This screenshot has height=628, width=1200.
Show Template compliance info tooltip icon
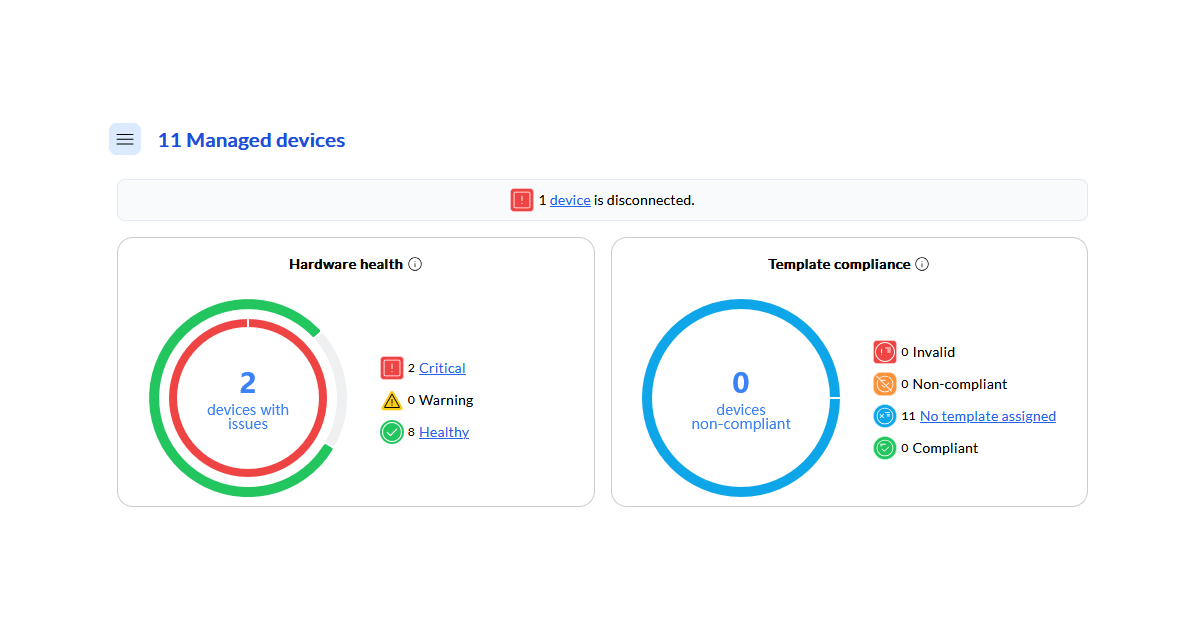click(x=922, y=264)
